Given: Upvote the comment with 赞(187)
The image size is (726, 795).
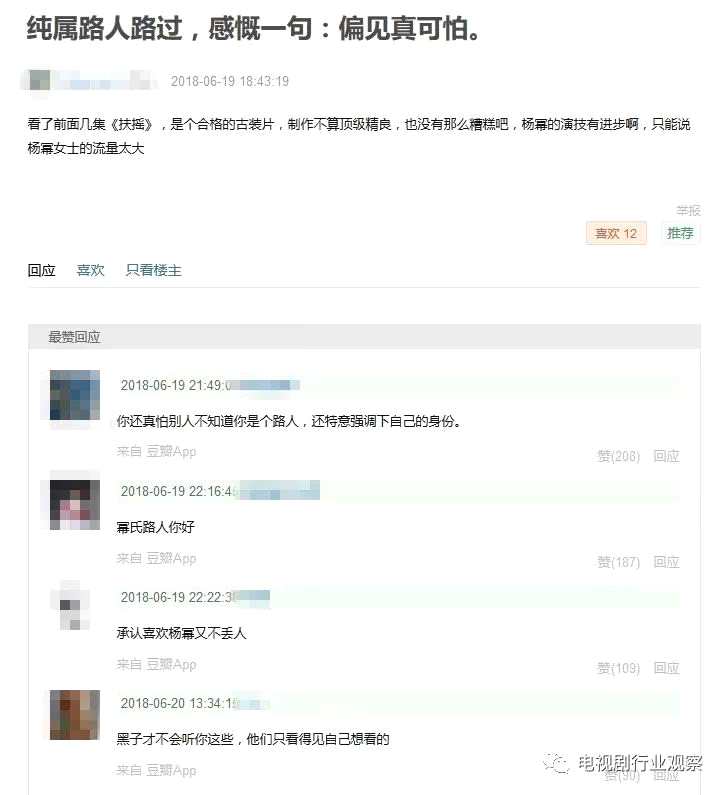Looking at the screenshot, I should click(x=619, y=562).
